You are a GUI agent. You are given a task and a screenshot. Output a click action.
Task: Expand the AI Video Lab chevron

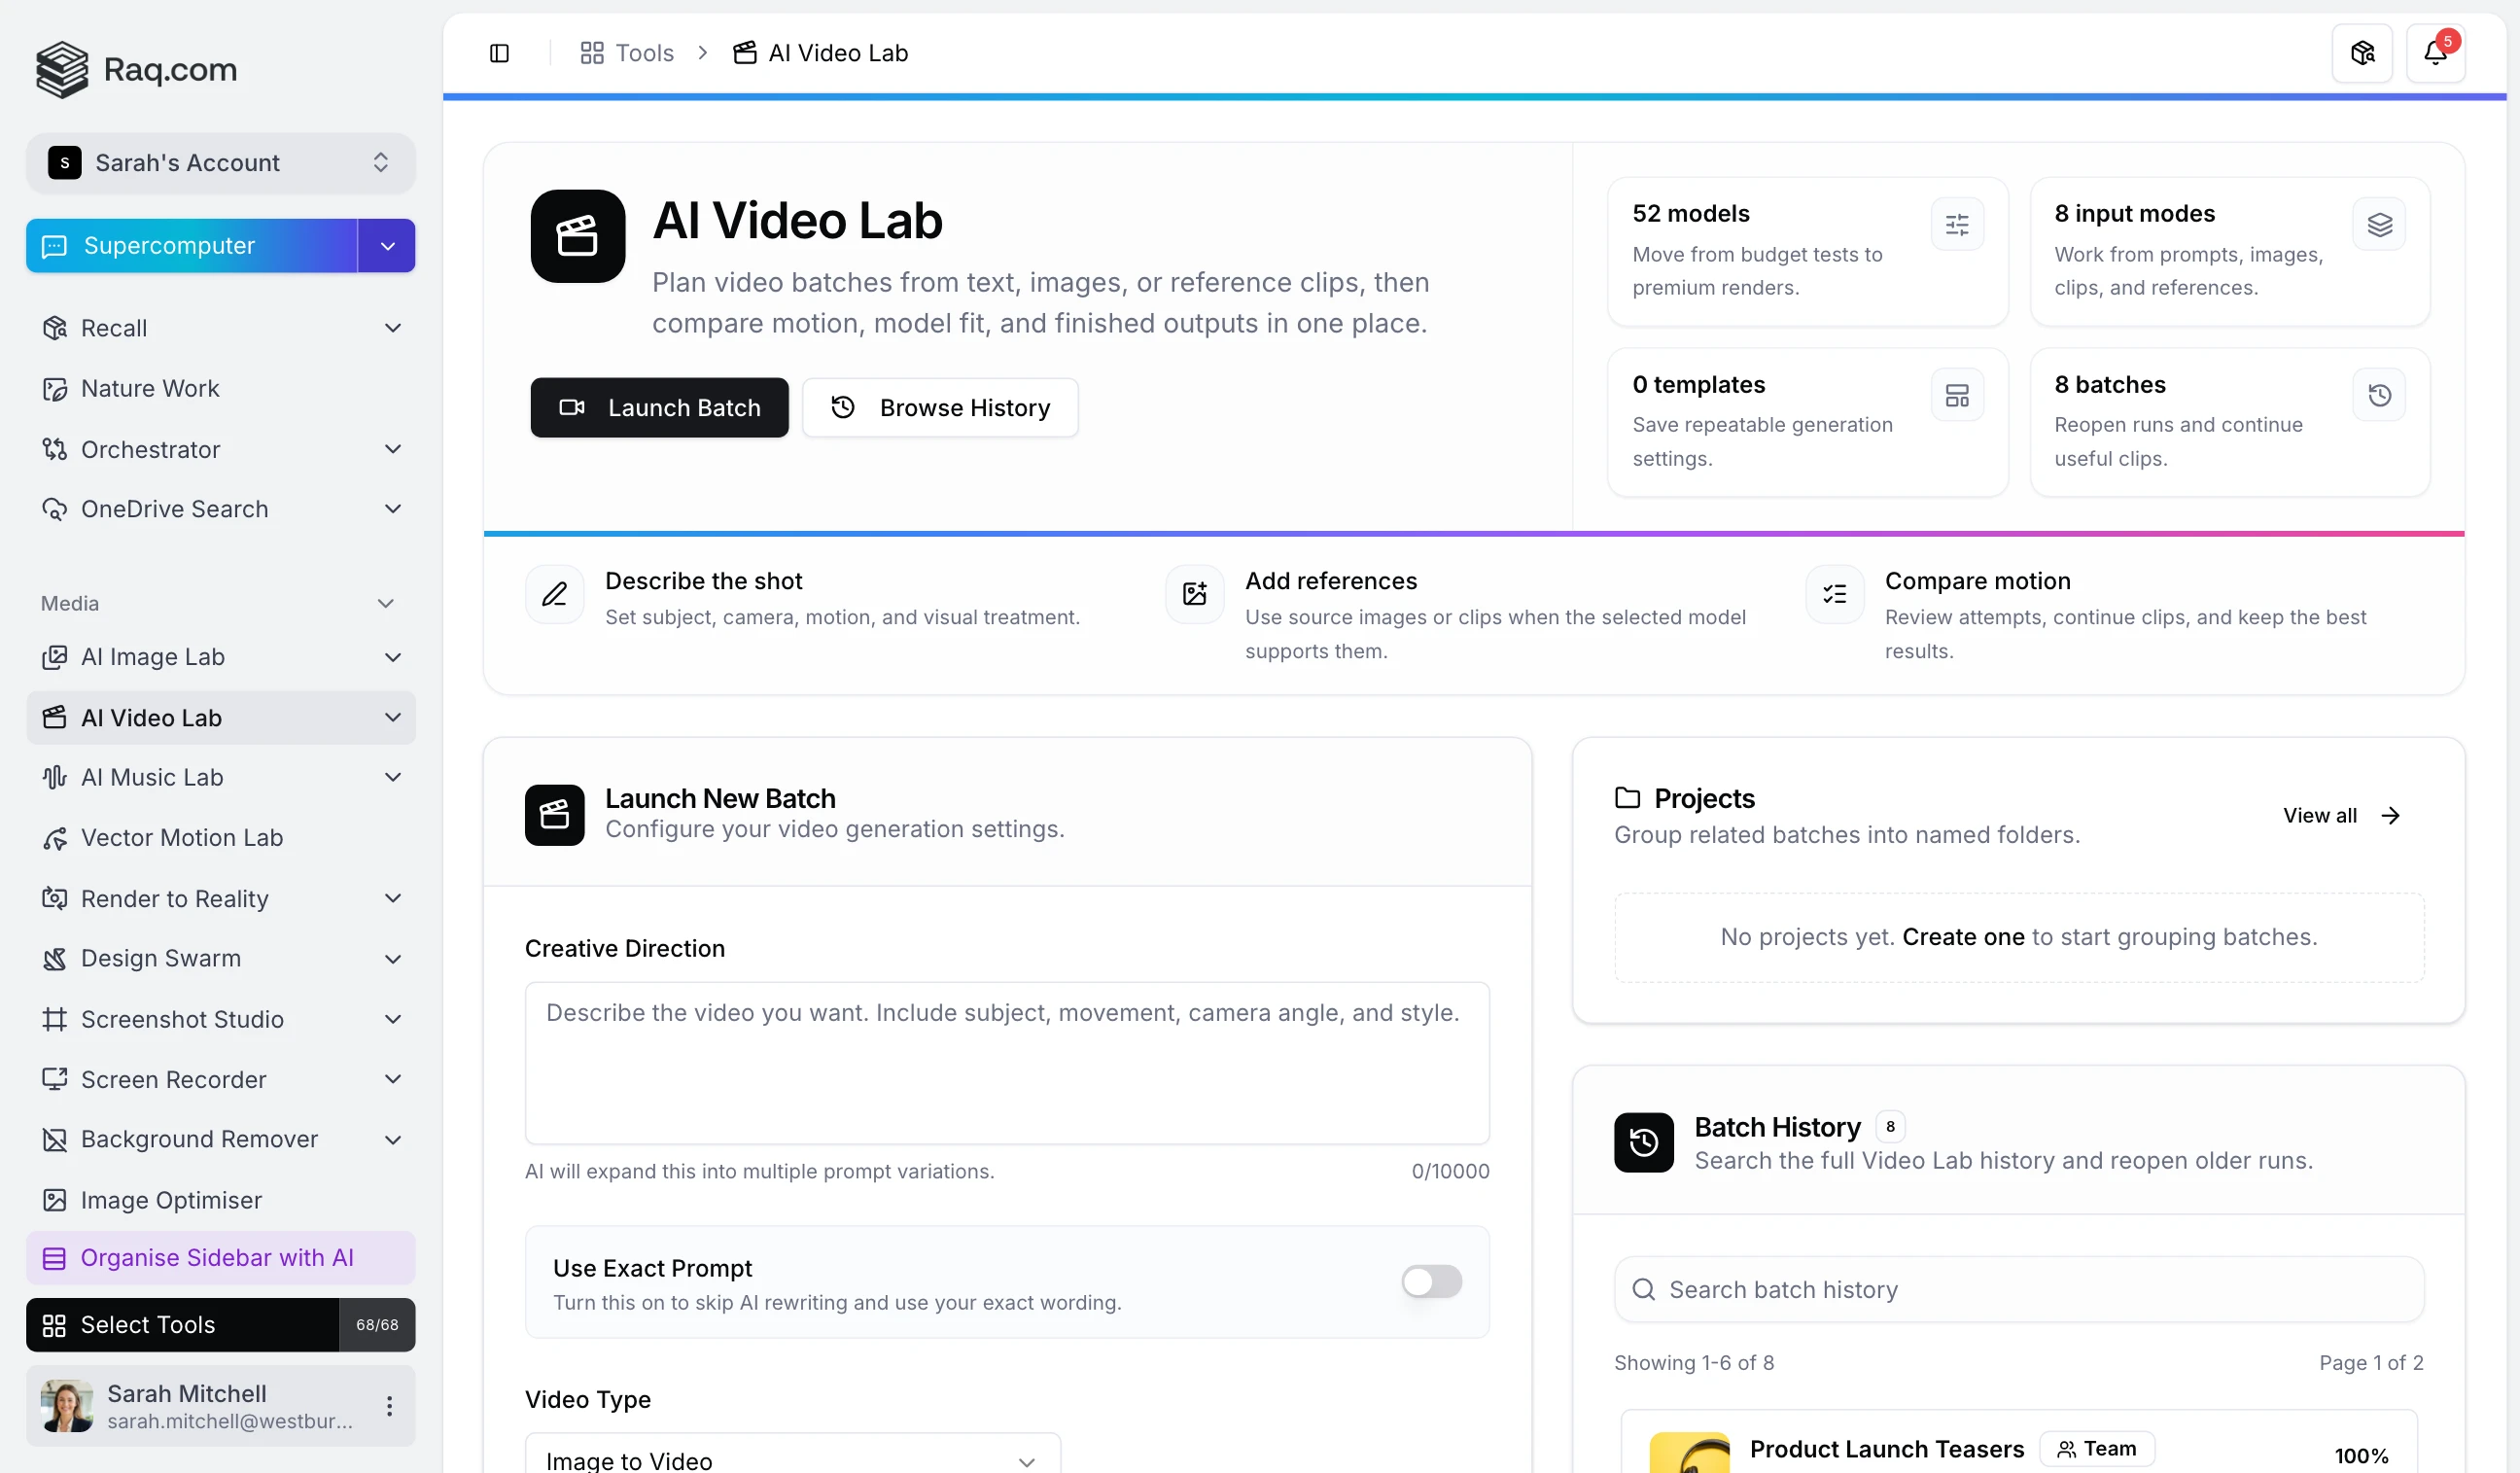click(x=393, y=718)
